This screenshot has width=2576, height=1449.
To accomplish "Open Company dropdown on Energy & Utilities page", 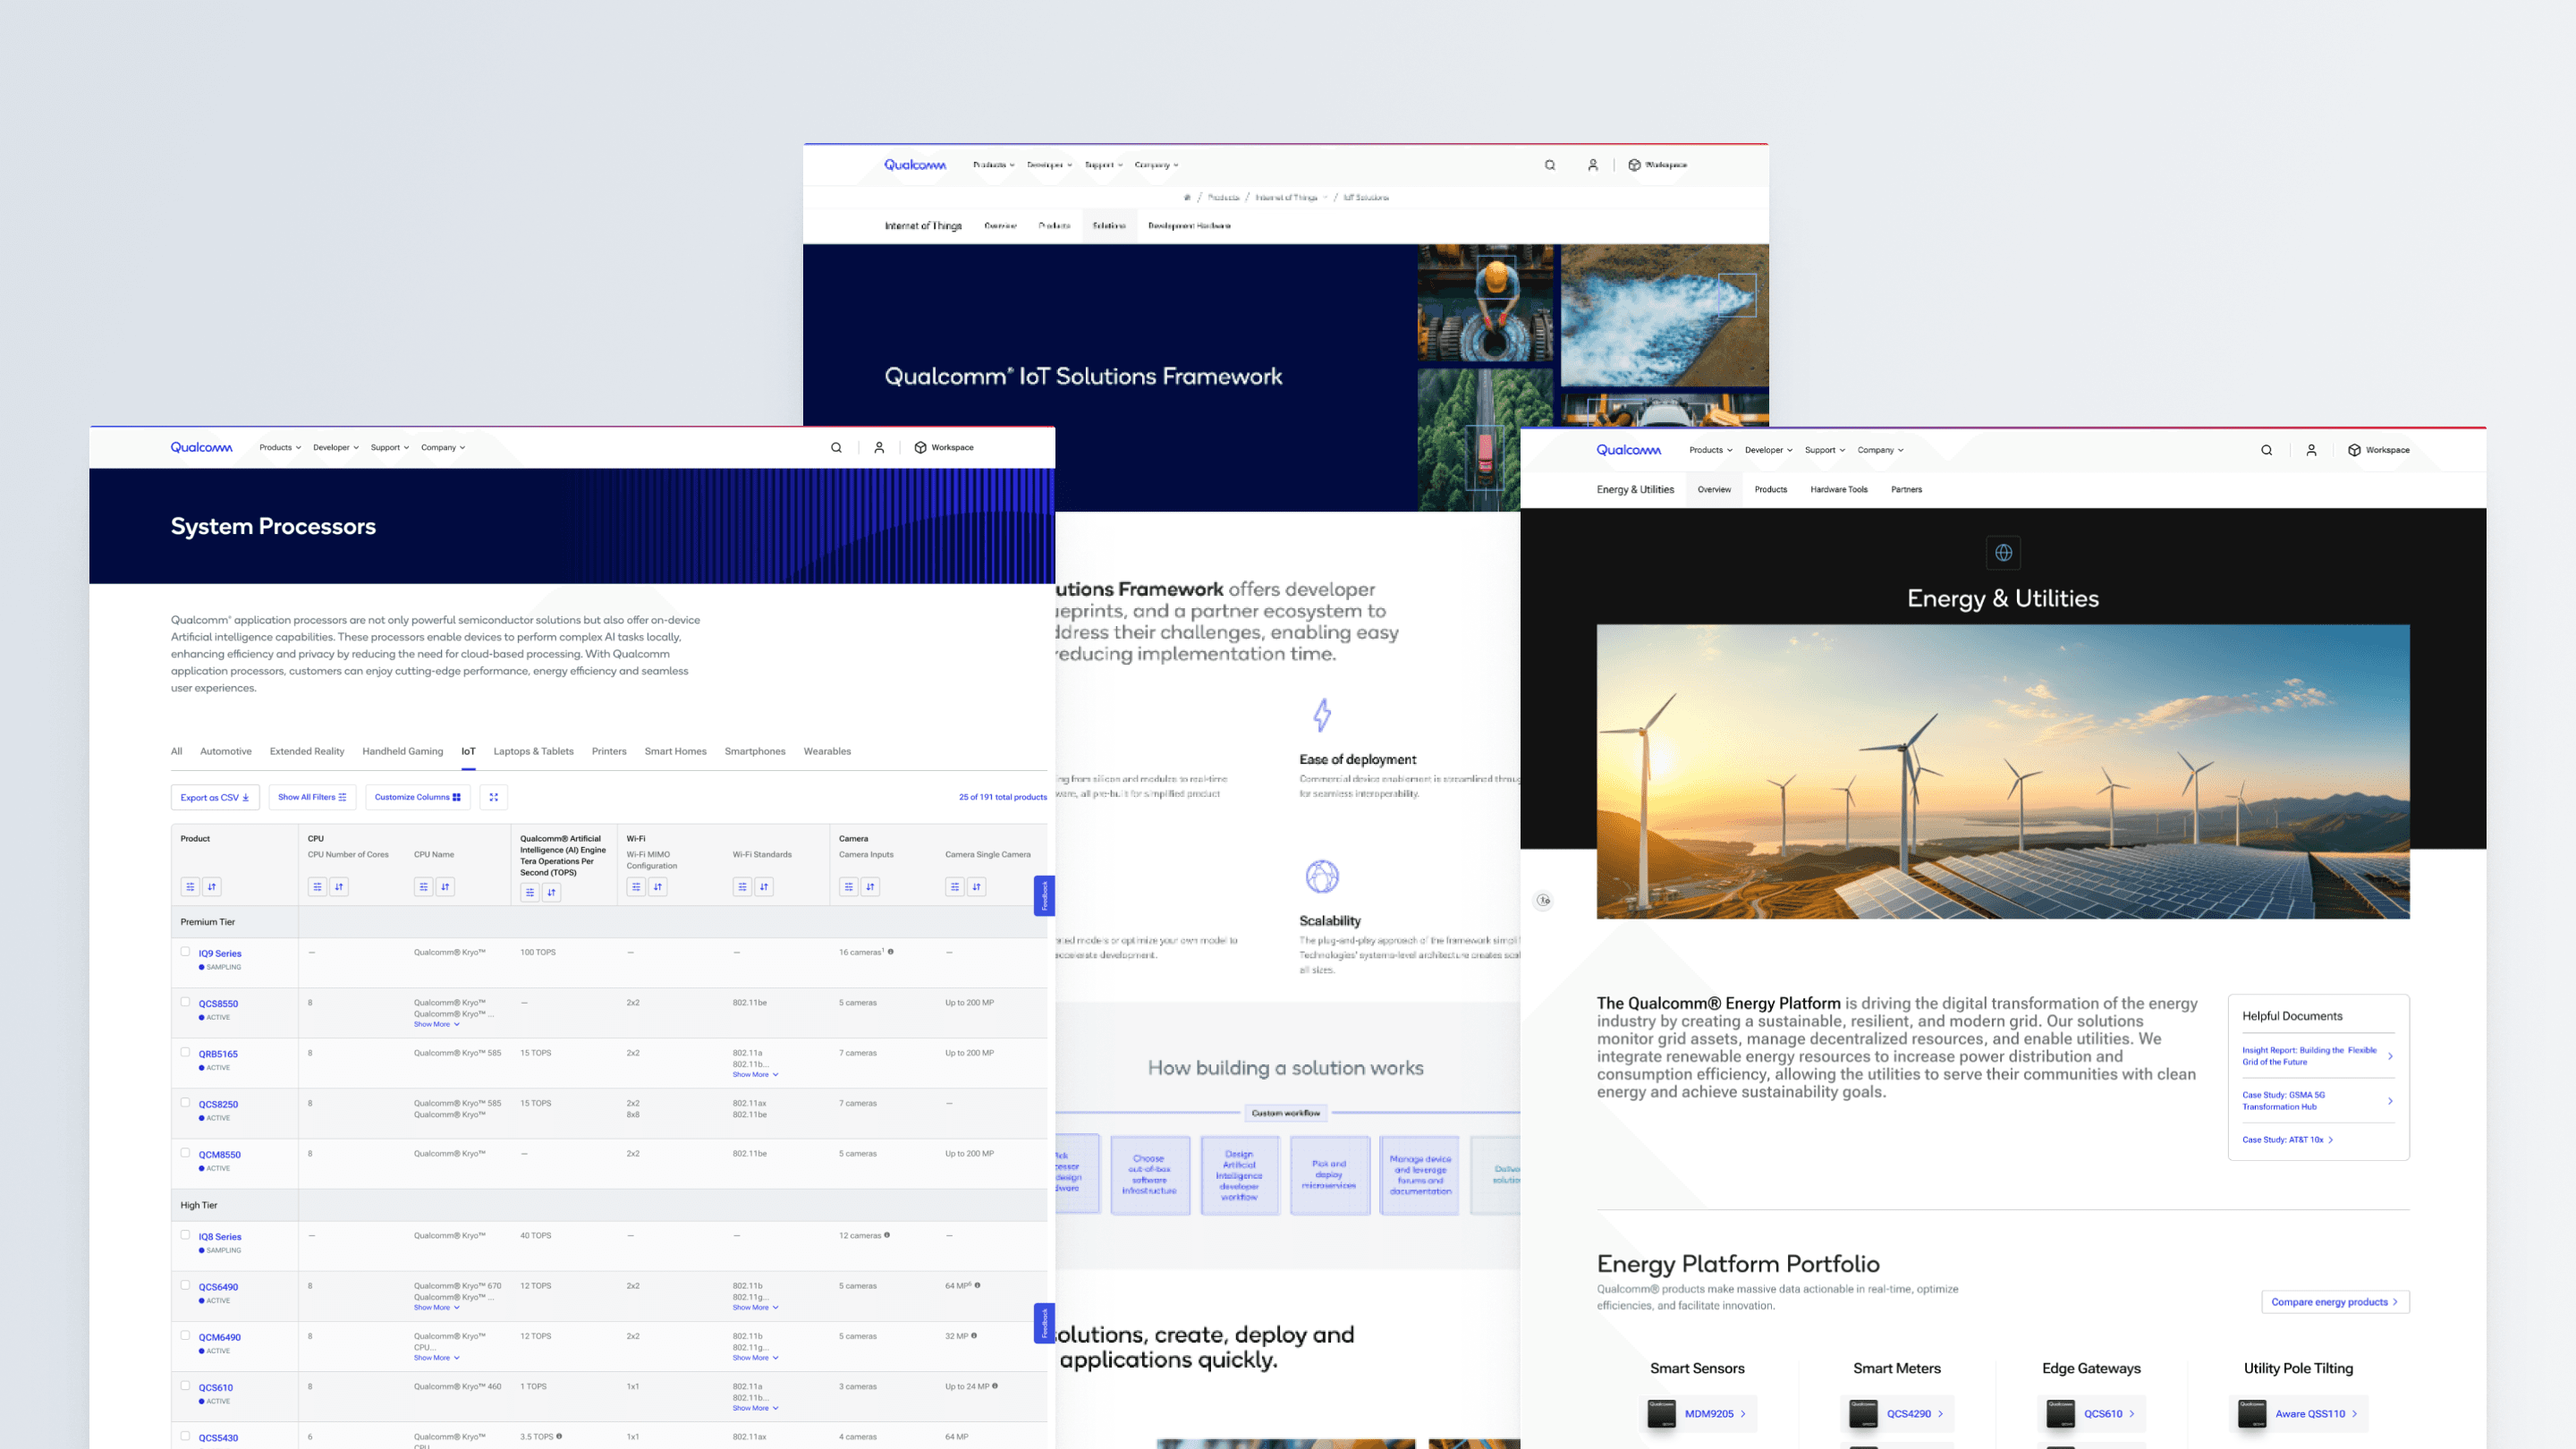I will (1880, 450).
